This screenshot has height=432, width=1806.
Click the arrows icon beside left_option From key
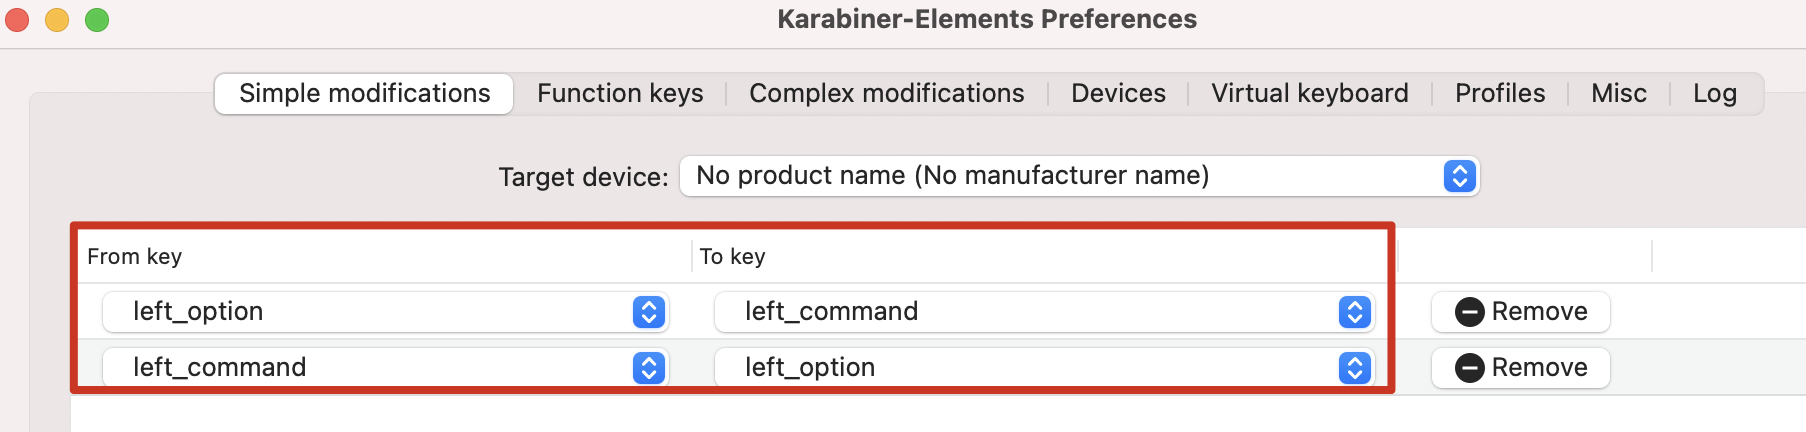tap(649, 312)
